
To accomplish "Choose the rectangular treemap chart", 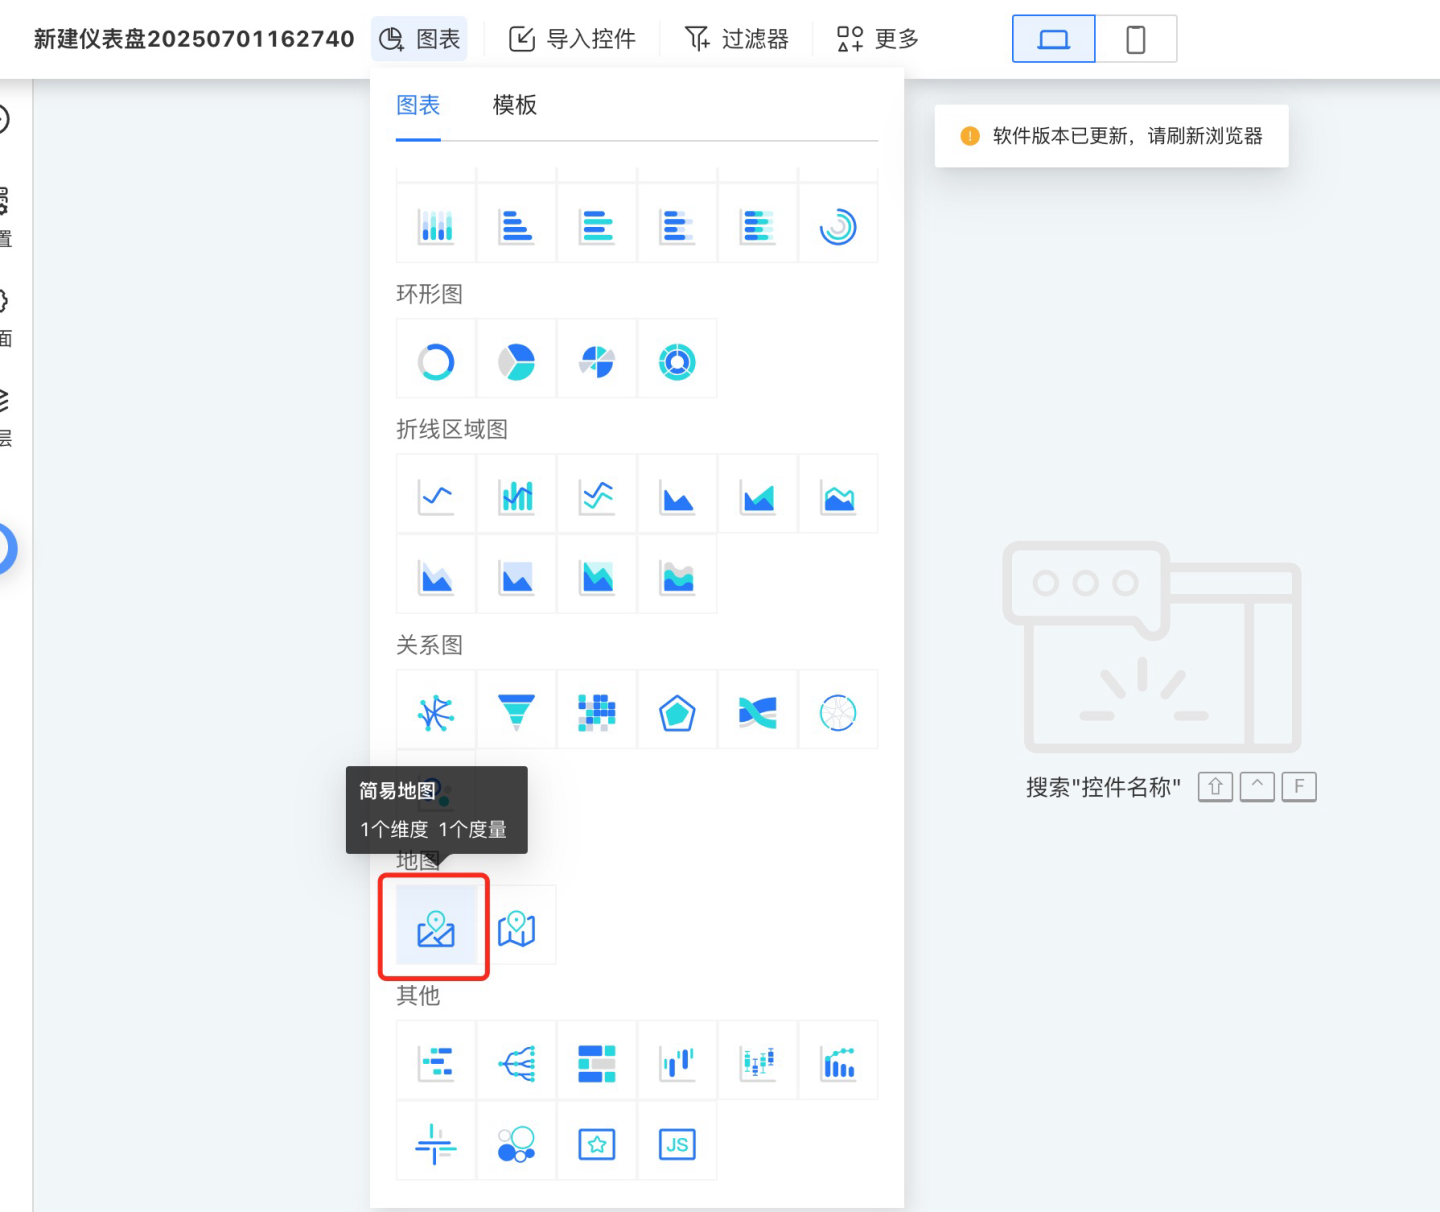I will [x=597, y=1062].
